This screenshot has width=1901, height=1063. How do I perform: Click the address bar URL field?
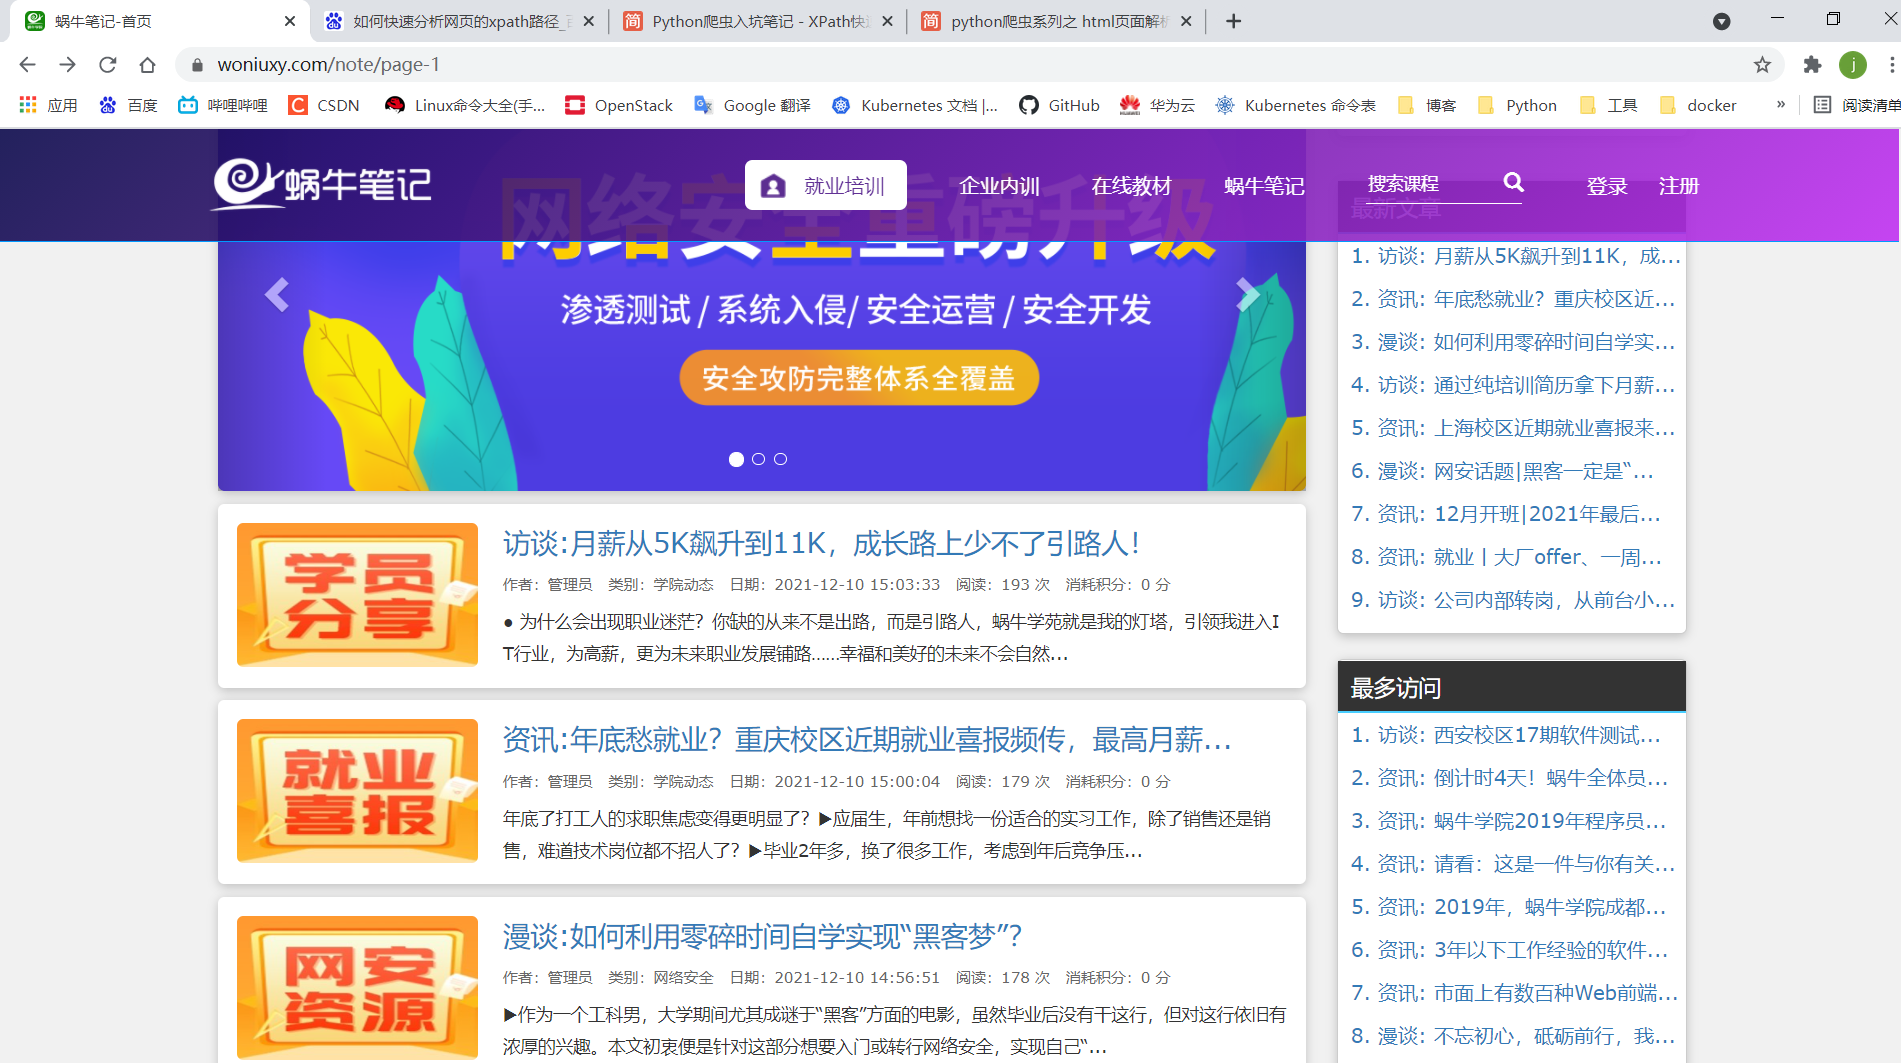[980, 65]
